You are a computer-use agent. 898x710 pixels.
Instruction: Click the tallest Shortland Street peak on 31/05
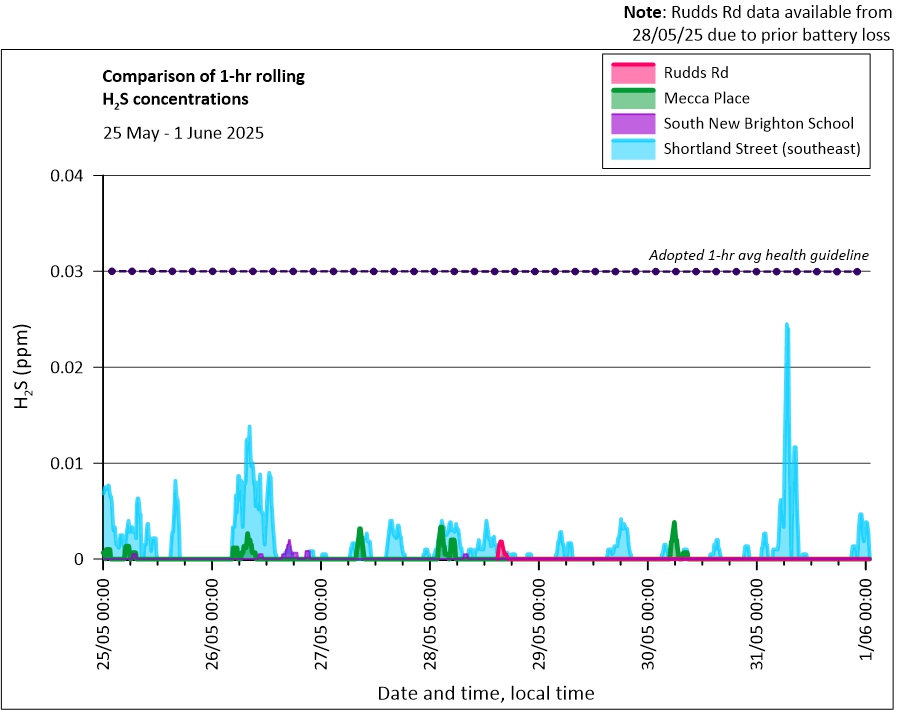click(x=787, y=326)
